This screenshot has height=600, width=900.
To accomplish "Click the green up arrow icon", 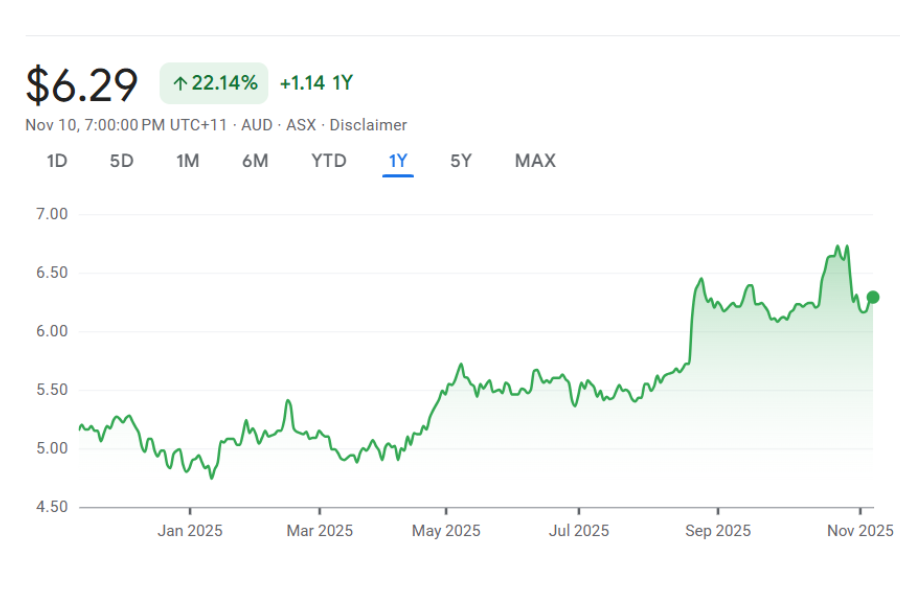I will [180, 84].
